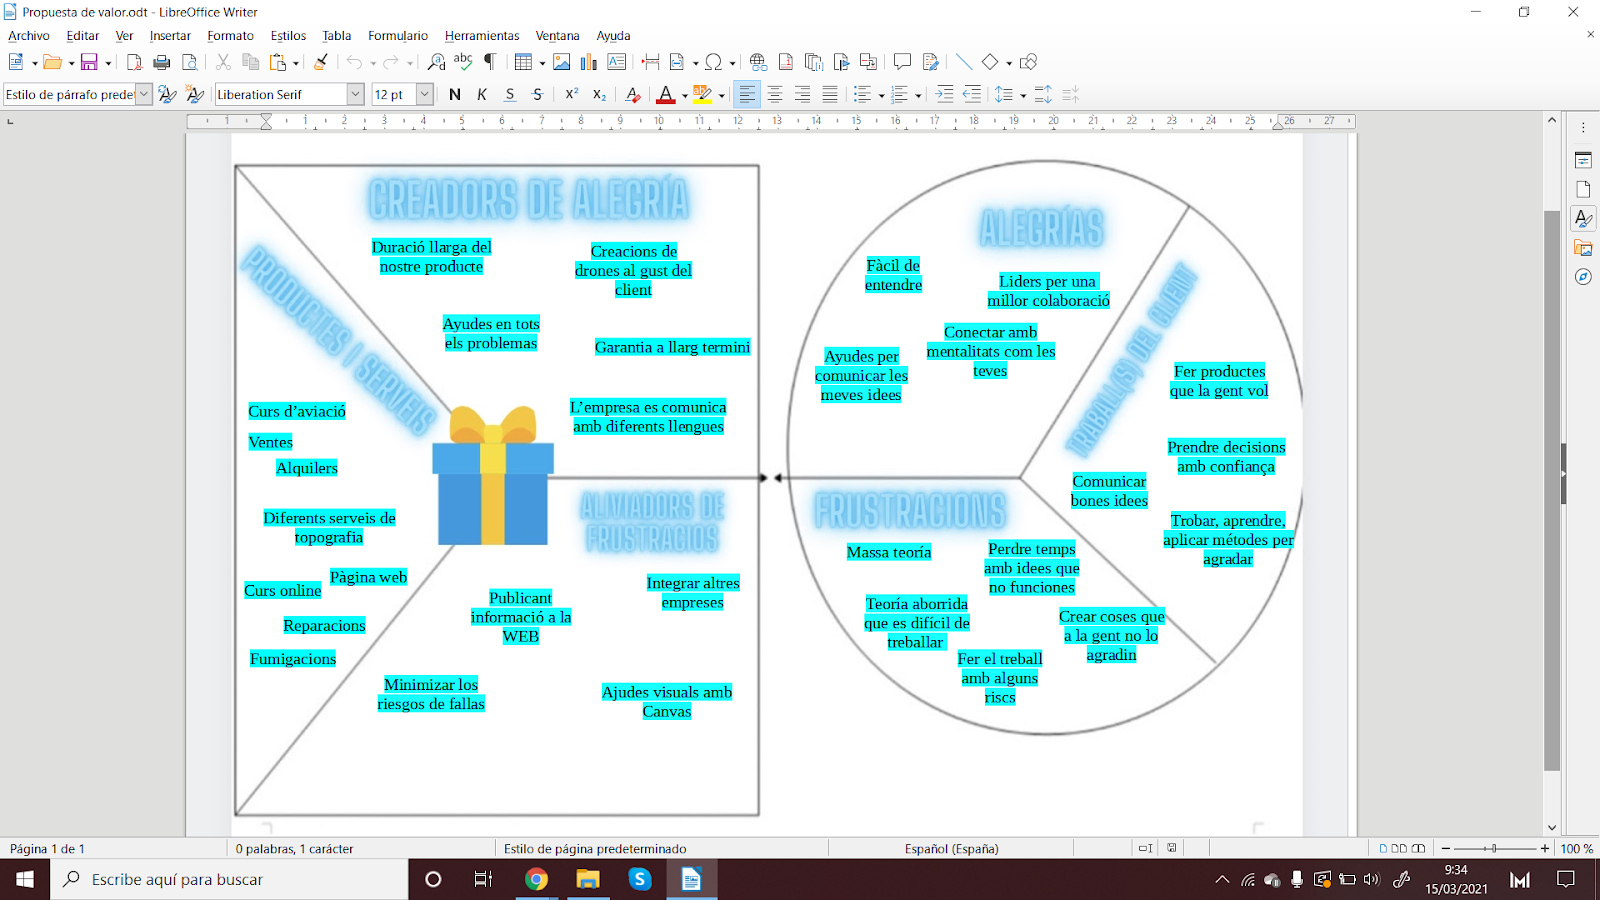This screenshot has height=900, width=1600.
Task: Set justified paragraph alignment
Action: (830, 94)
